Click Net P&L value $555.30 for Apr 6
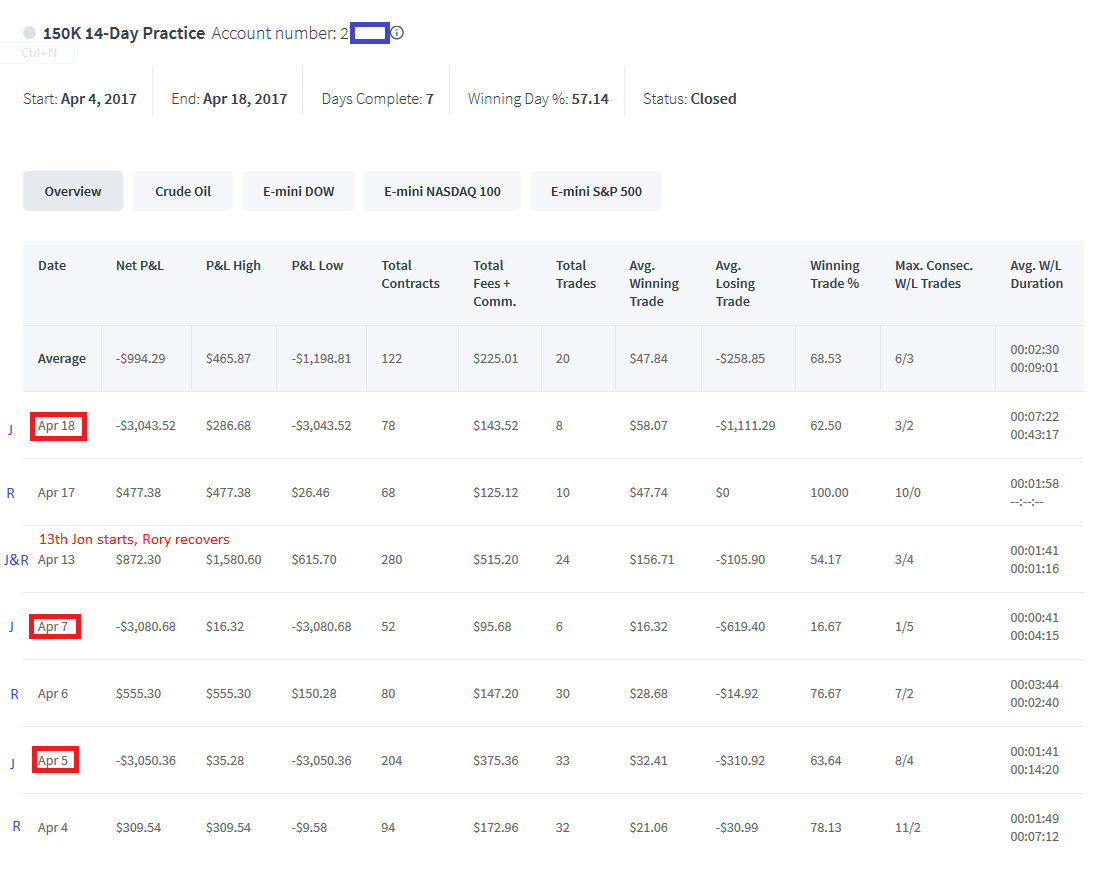 click(138, 693)
